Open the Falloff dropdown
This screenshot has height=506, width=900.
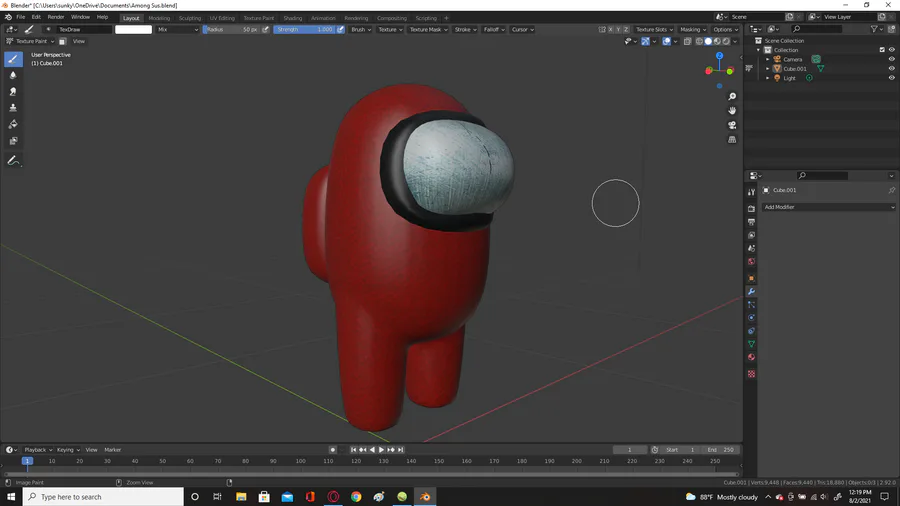(494, 29)
